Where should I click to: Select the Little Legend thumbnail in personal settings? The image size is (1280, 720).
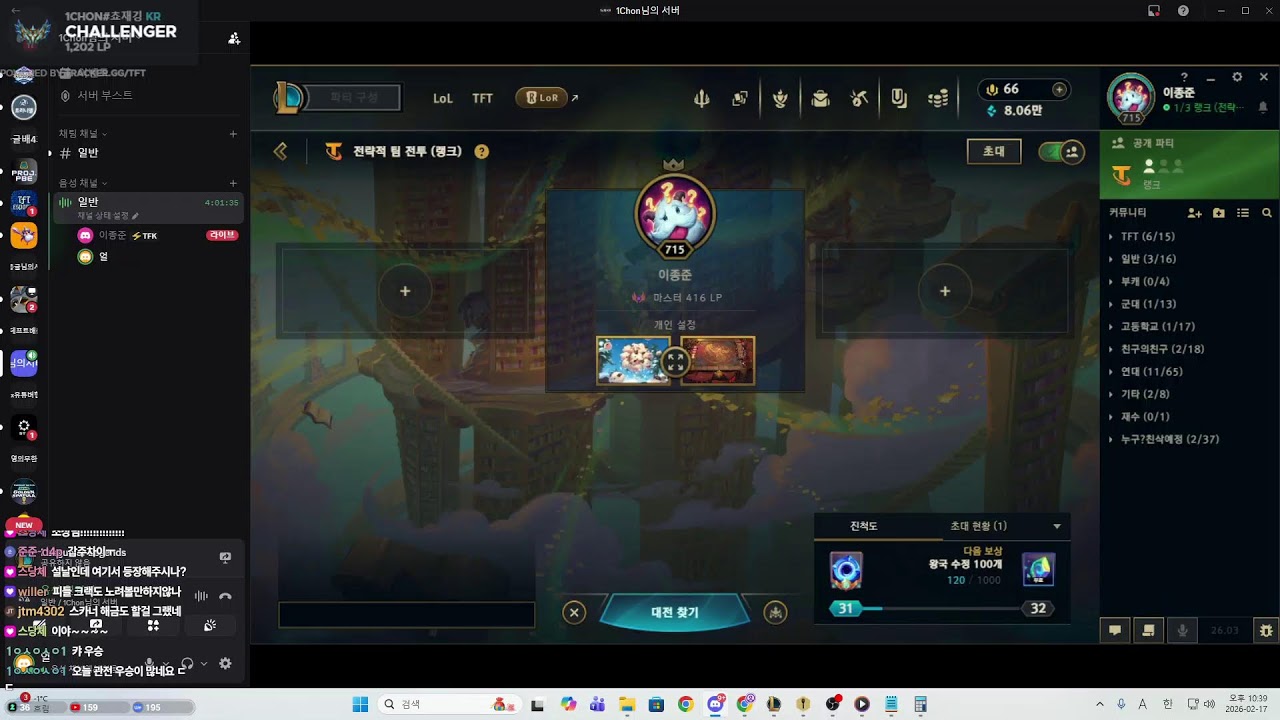click(634, 360)
